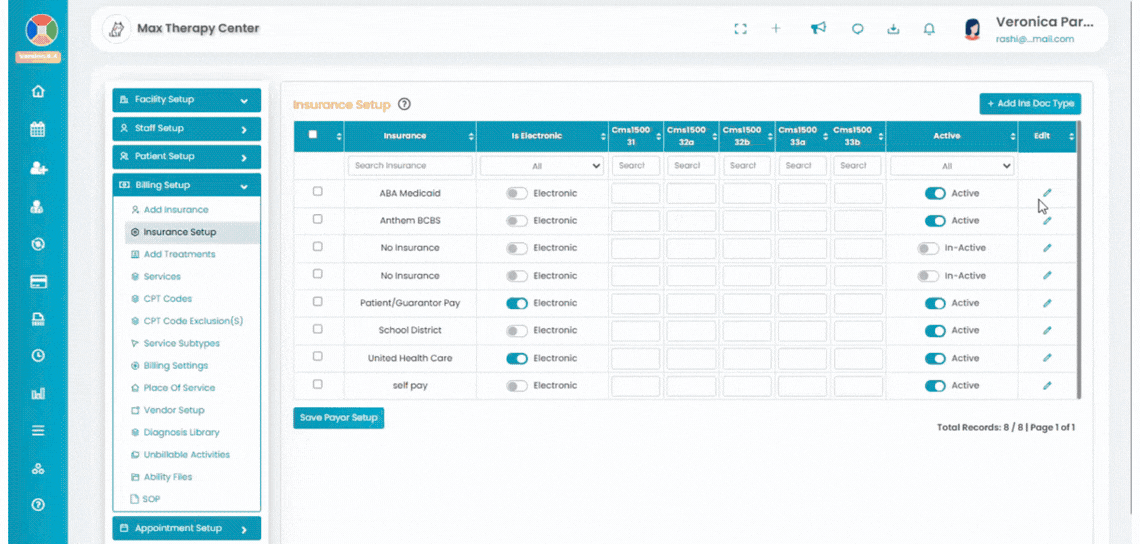
Task: Disable Active switch for United Health Care
Action: (935, 358)
